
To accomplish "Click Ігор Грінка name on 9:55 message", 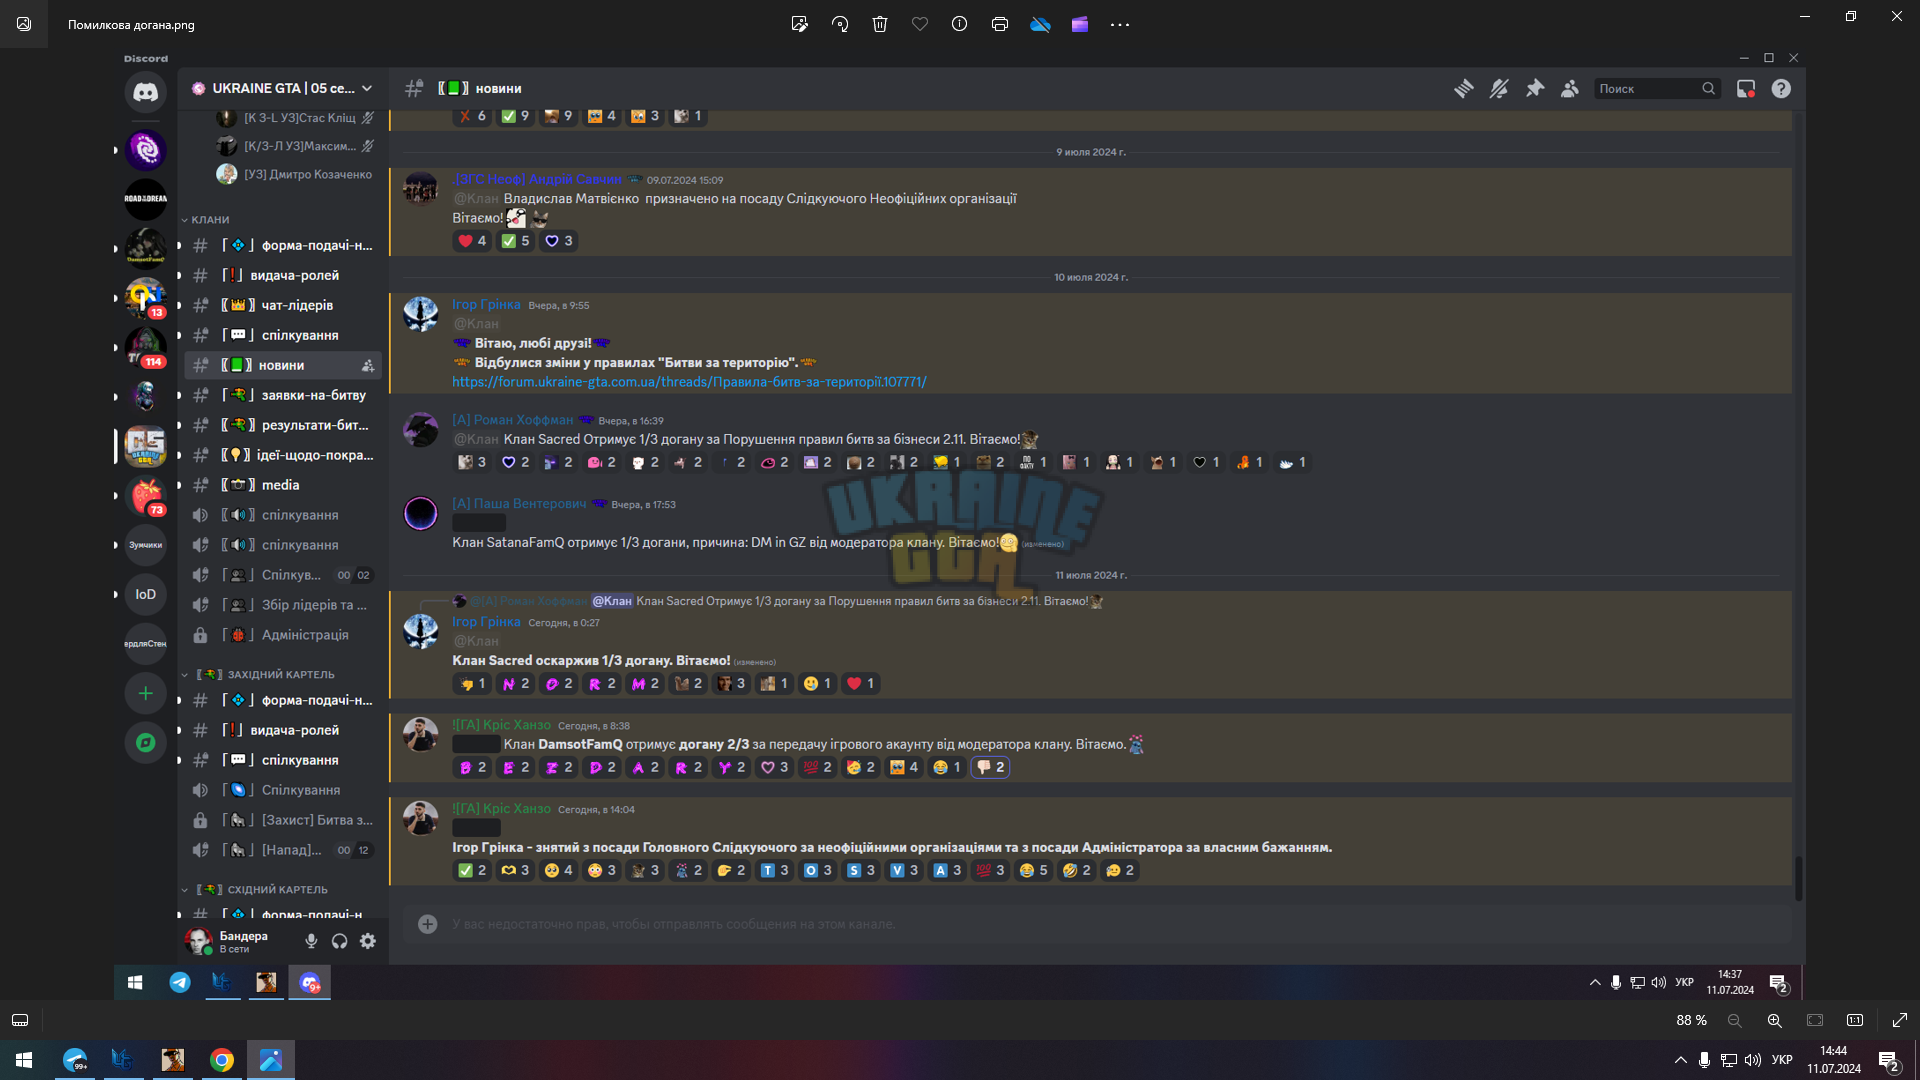I will click(486, 305).
